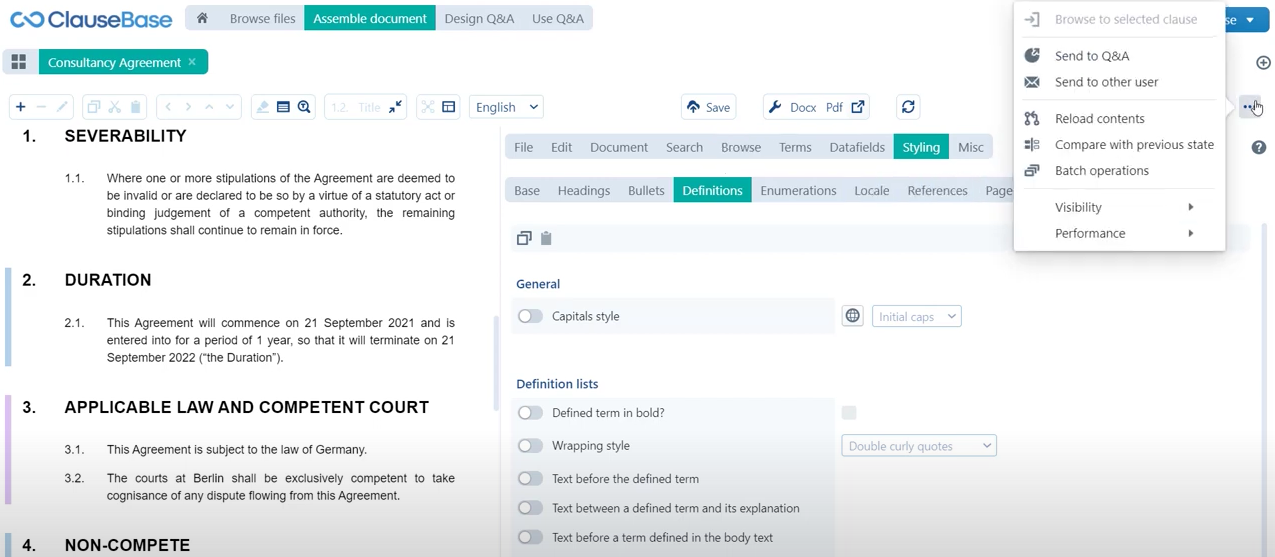Screen dimensions: 1275x557
Task: Expand the Double curly quotes dropdown
Action: [918, 446]
